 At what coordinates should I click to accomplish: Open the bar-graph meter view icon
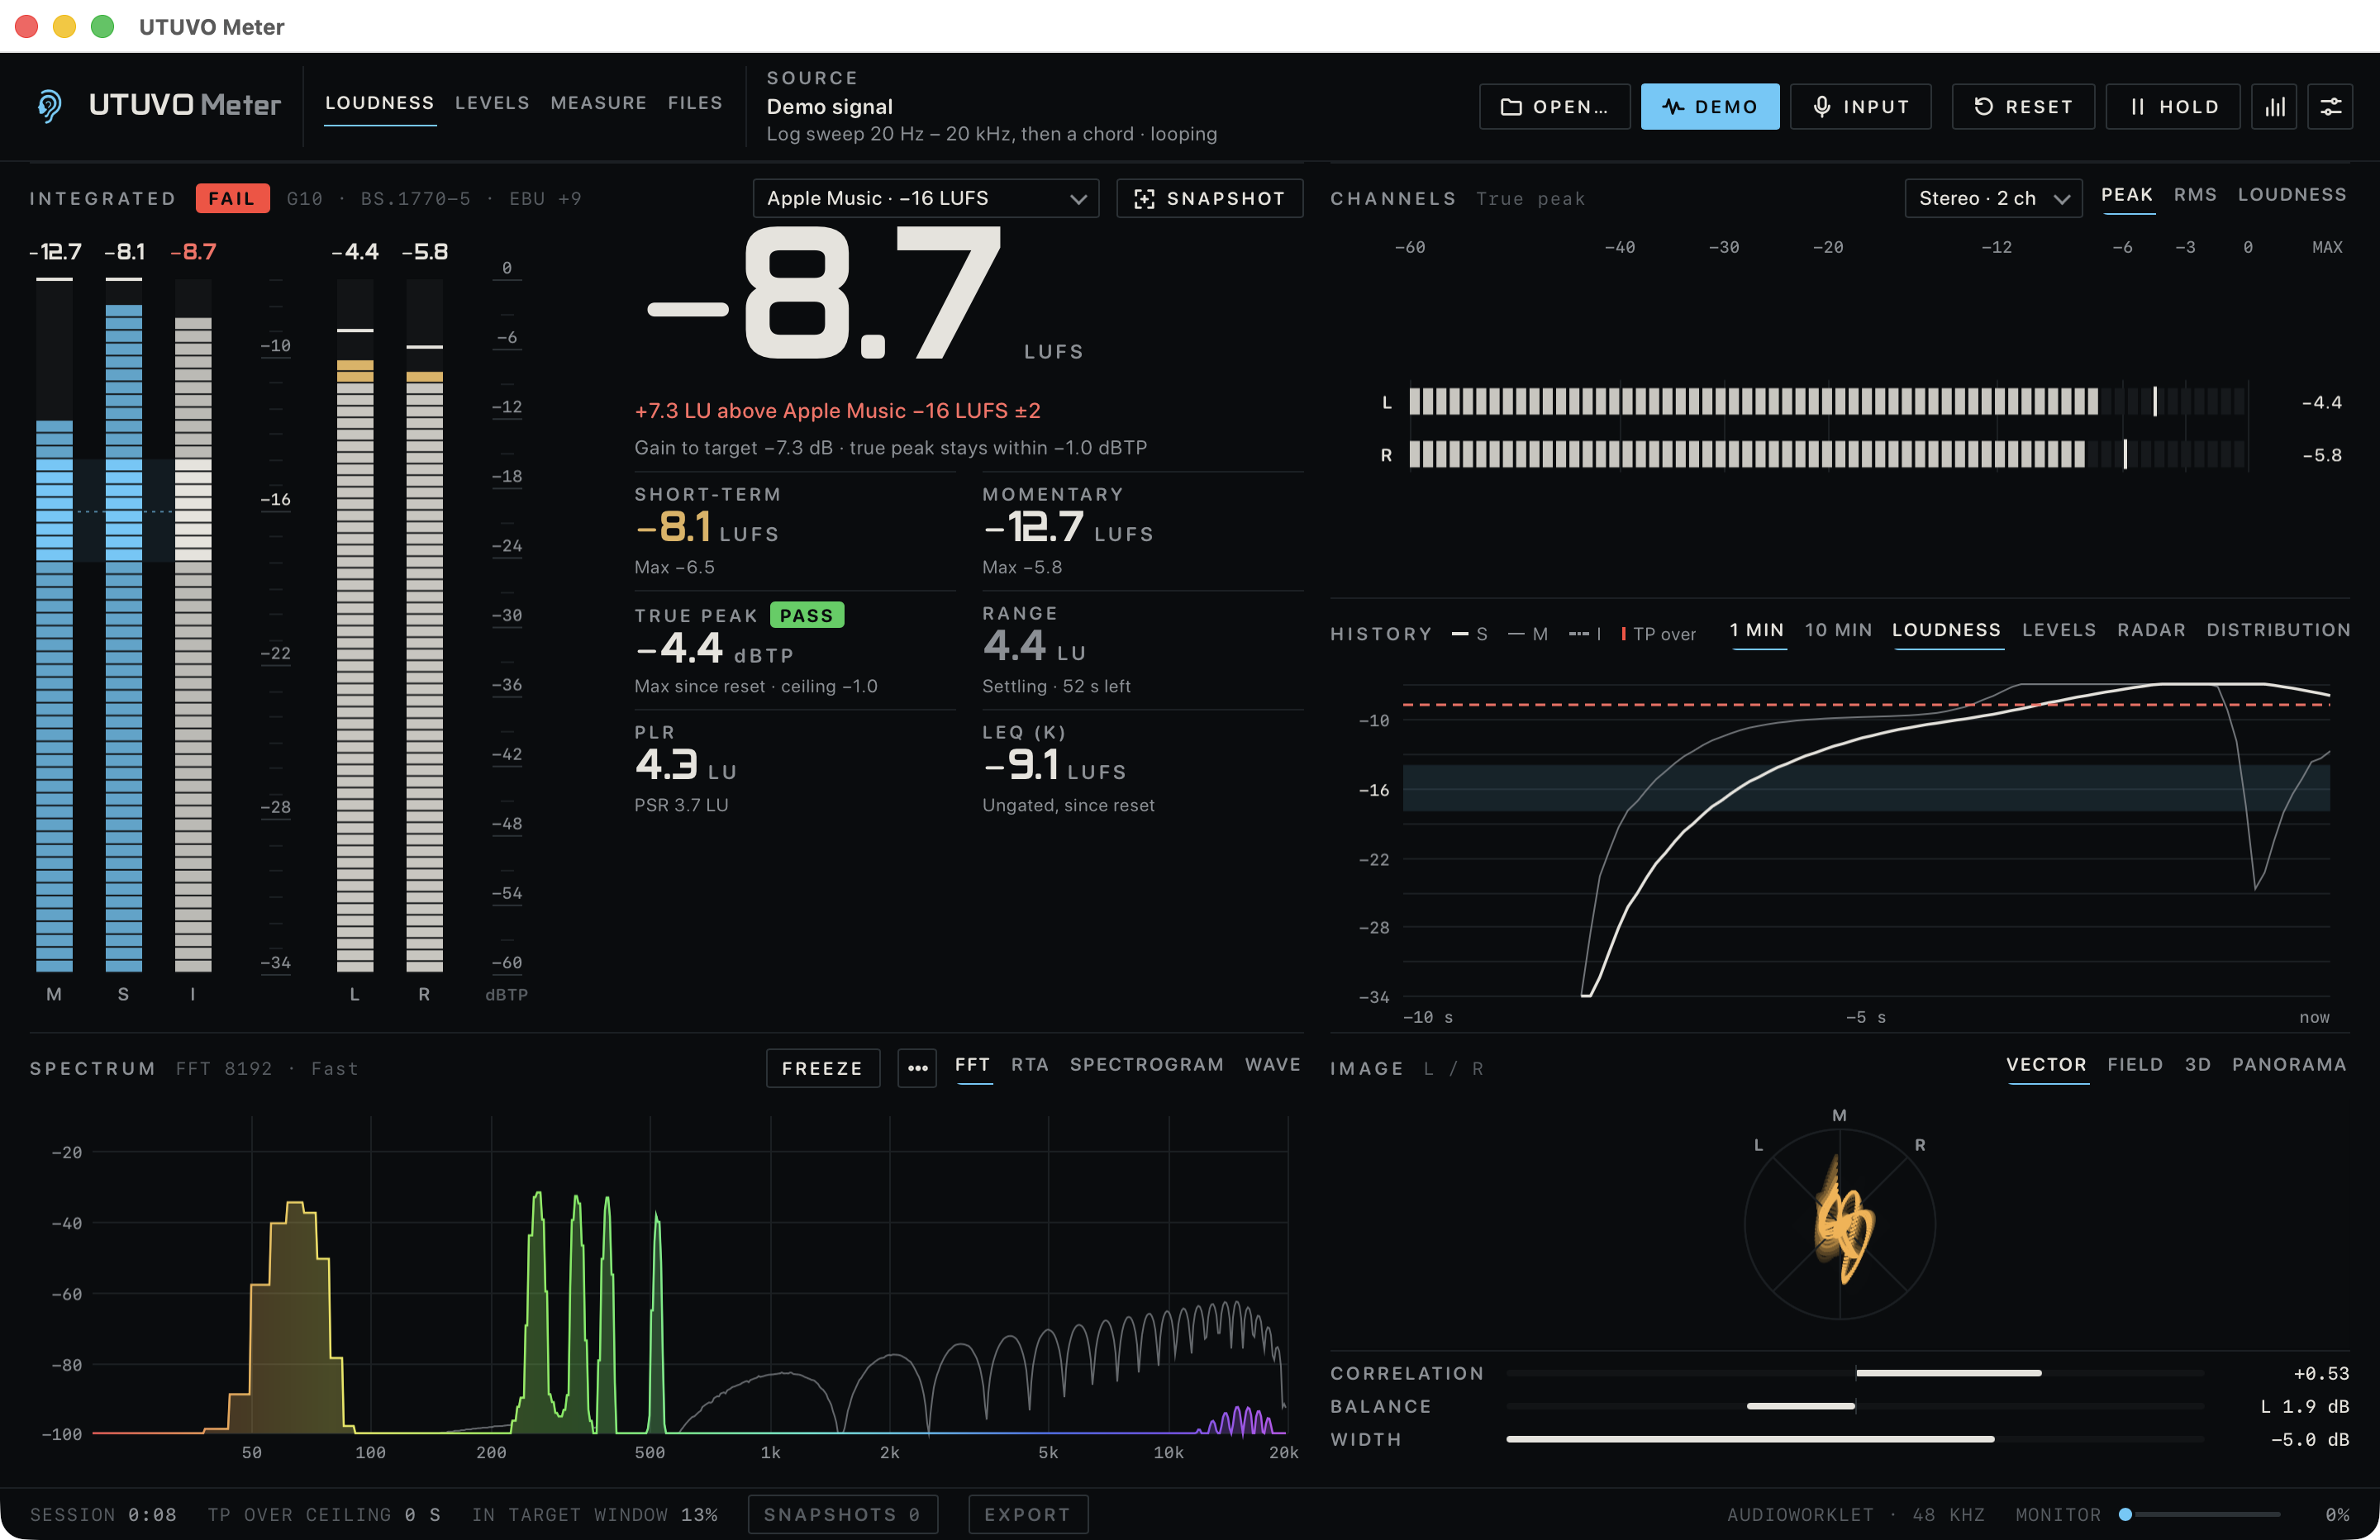(x=2274, y=106)
